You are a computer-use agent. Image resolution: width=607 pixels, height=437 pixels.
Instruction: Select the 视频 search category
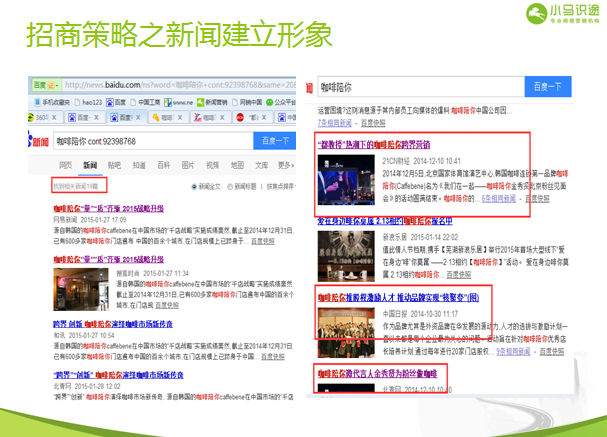click(x=213, y=165)
